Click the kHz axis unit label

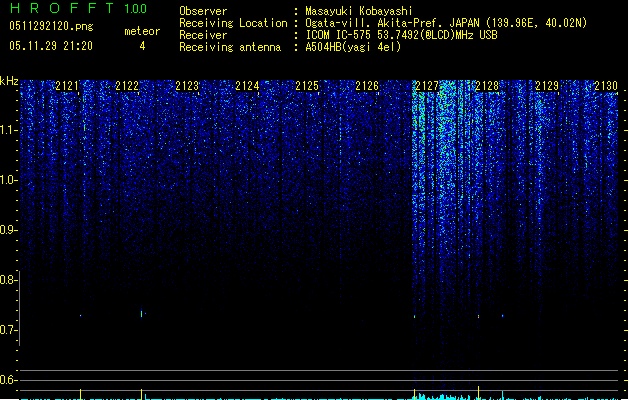[x=9, y=81]
